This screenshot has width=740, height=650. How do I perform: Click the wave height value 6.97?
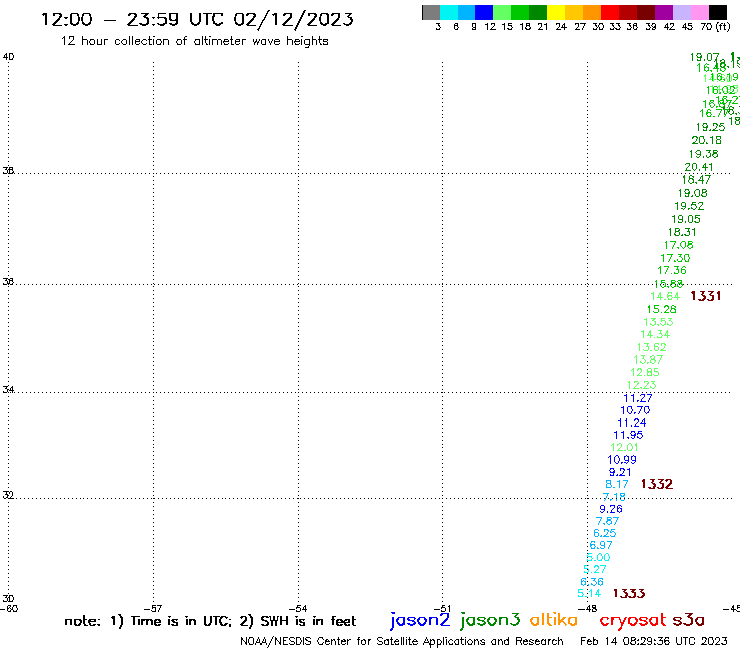(x=601, y=545)
